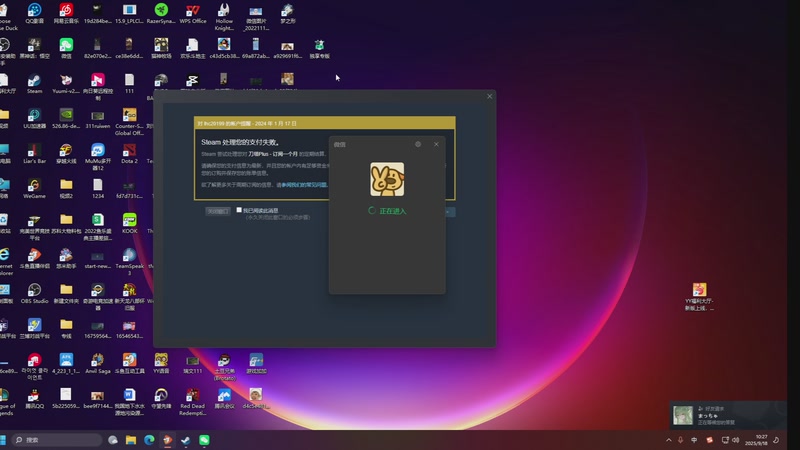
Task: Select the UU加速器 desktop icon
Action: 34,118
